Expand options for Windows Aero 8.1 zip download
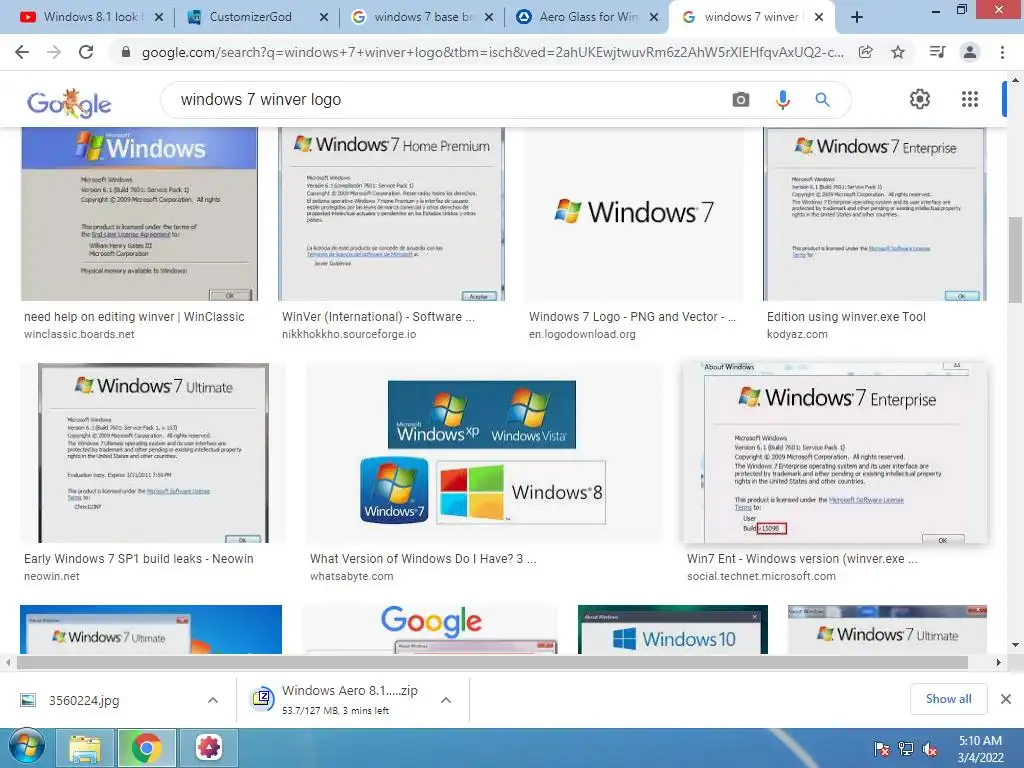This screenshot has height=768, width=1024. click(446, 700)
